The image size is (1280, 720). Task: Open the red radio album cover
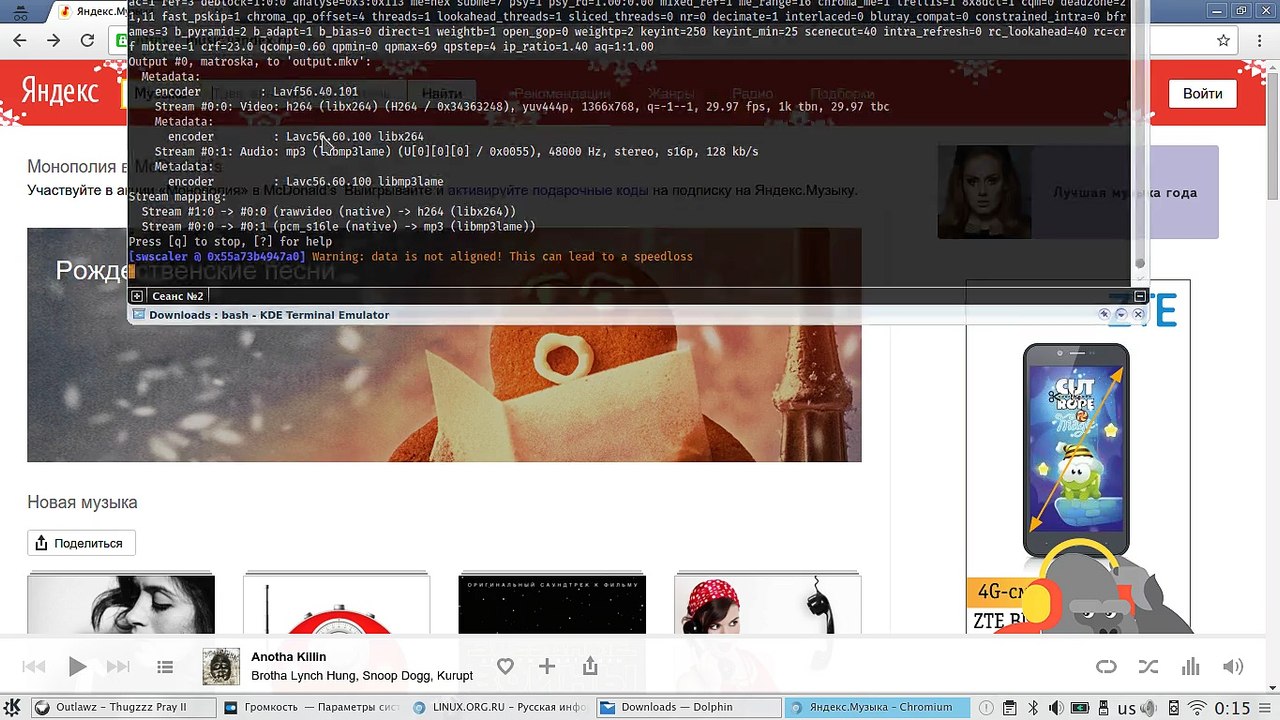[337, 604]
